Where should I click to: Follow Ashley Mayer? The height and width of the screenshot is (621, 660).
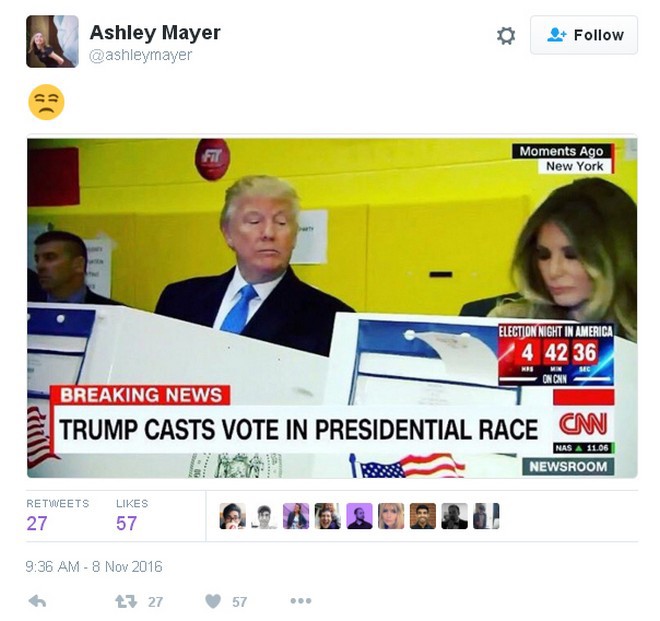584,35
